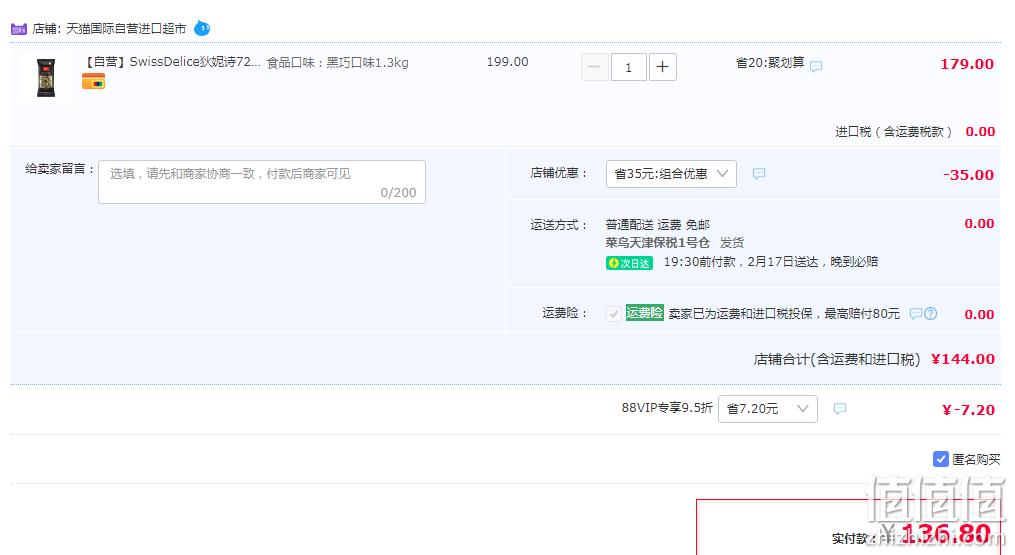The width and height of the screenshot is (1015, 555).
Task: Open comment icon next to shipping insurance text
Action: pos(915,313)
